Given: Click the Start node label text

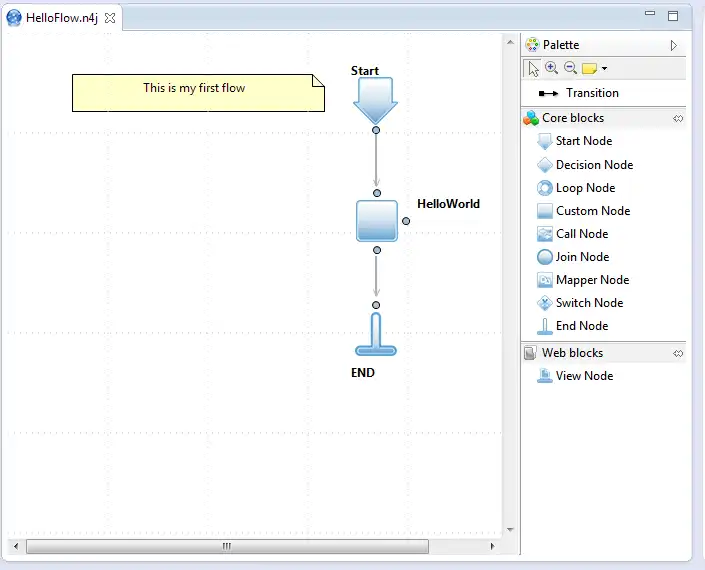Looking at the screenshot, I should pos(365,71).
